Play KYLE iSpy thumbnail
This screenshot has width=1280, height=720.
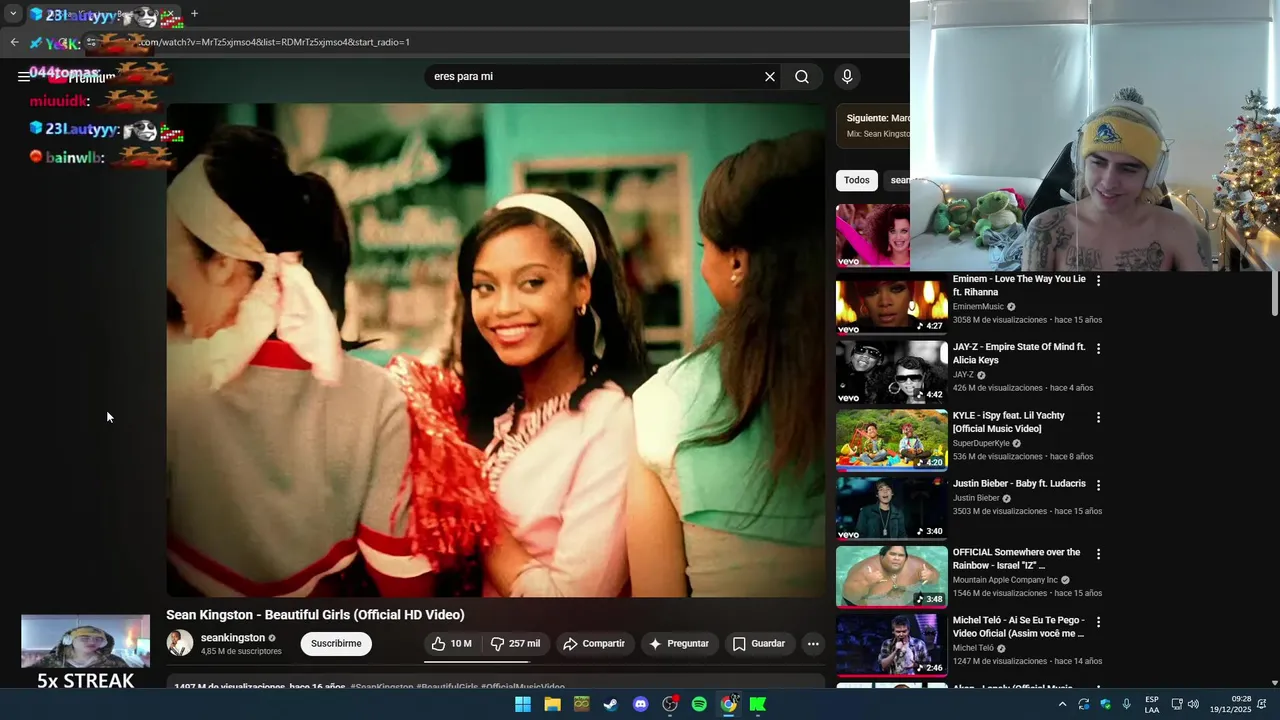tap(892, 440)
